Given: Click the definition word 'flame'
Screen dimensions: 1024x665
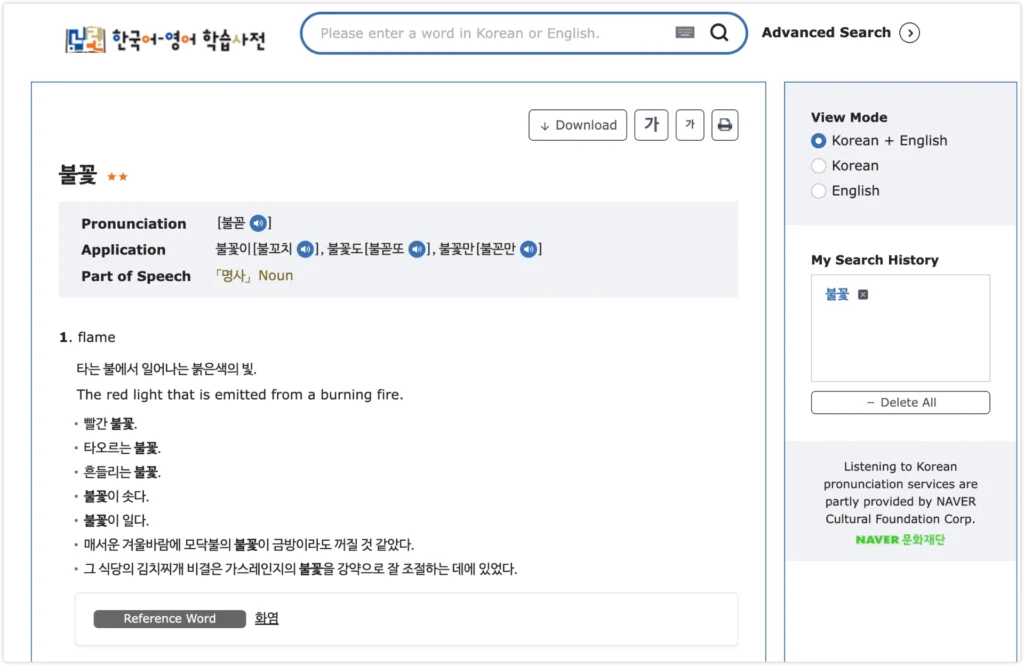Looking at the screenshot, I should coord(96,337).
